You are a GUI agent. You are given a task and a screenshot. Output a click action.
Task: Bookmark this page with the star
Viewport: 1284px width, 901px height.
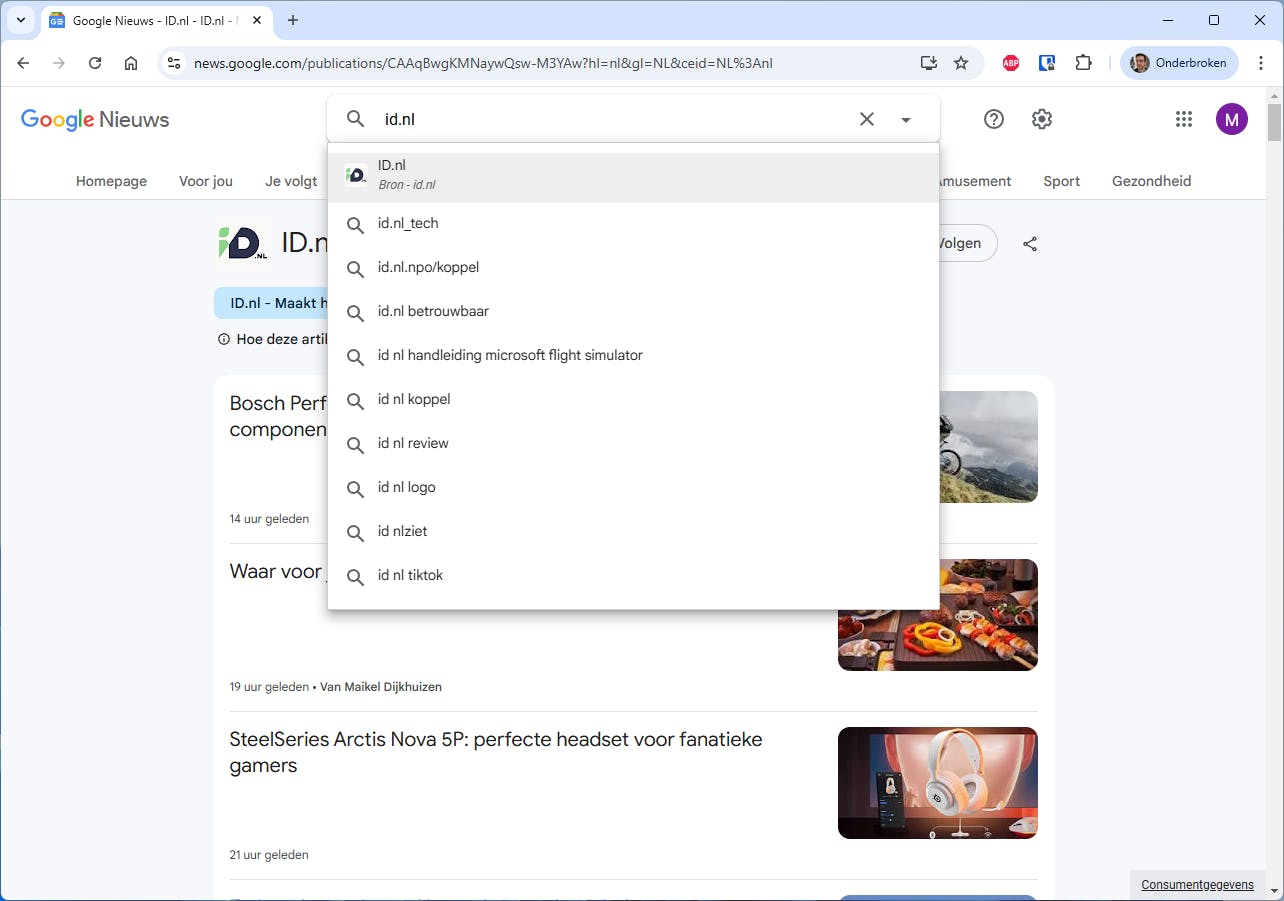tap(961, 62)
